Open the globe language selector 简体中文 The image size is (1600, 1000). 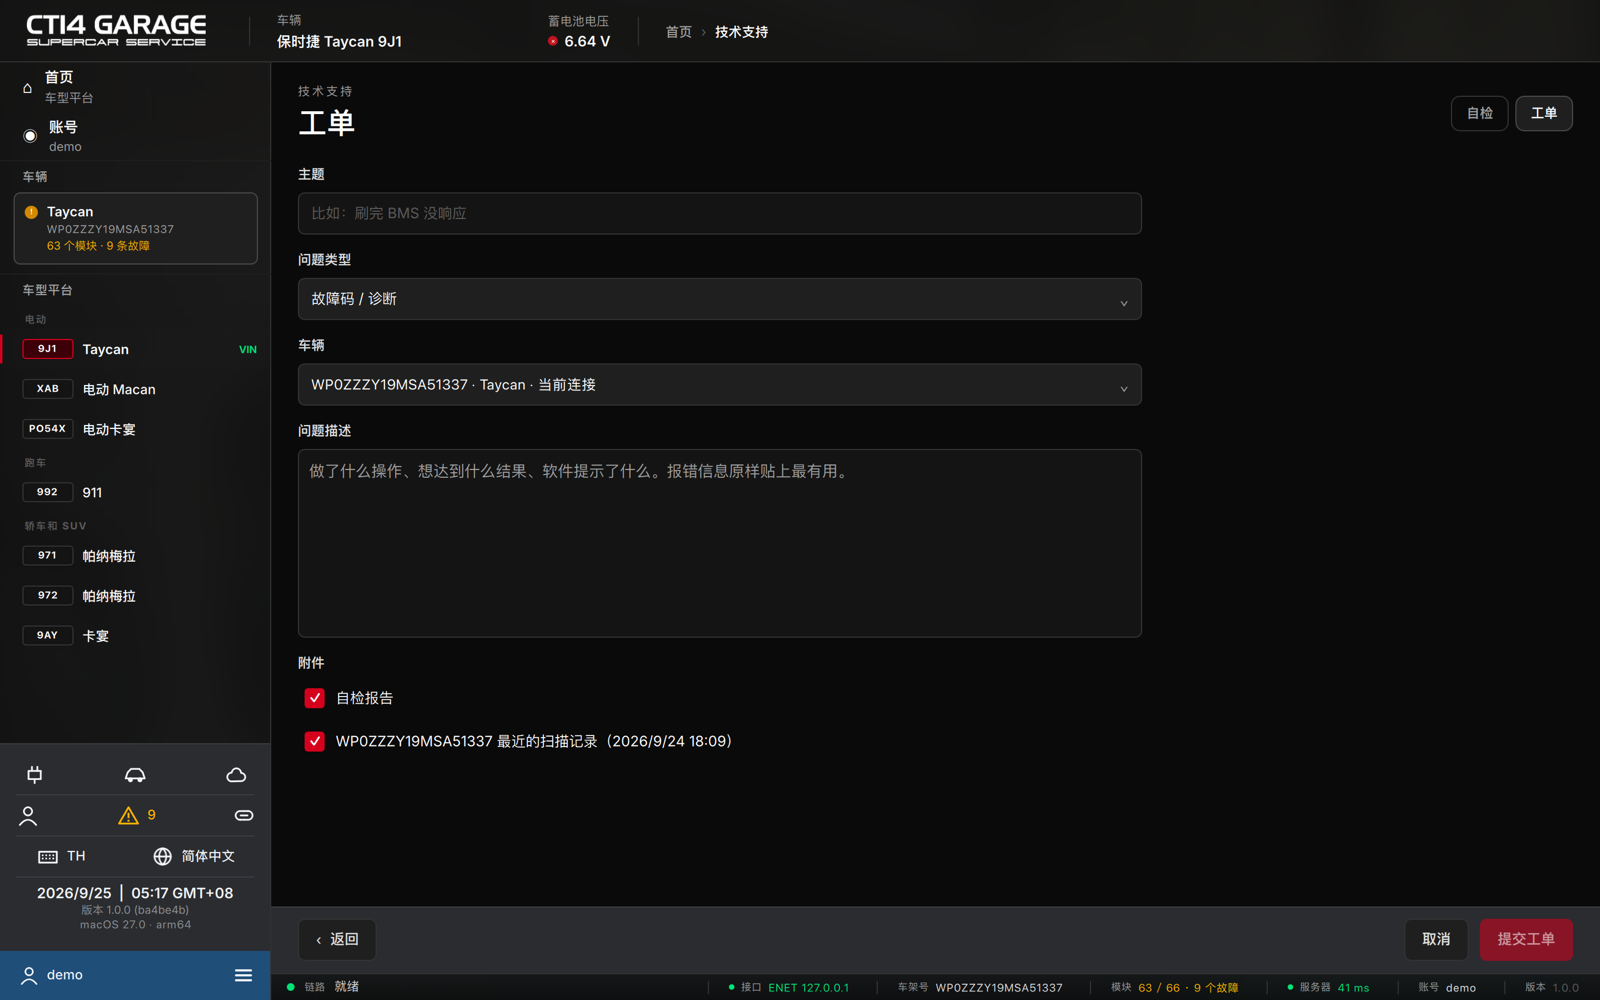tap(194, 857)
